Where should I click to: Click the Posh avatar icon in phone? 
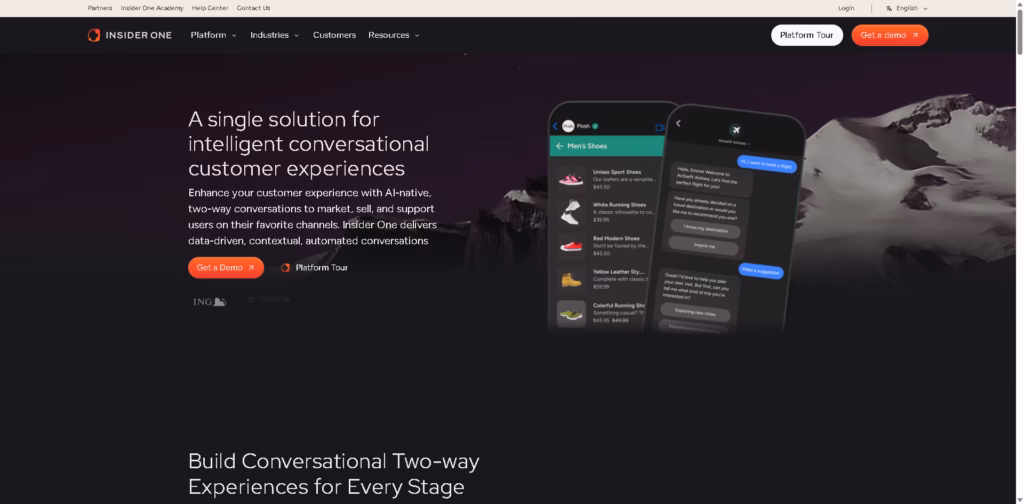568,126
